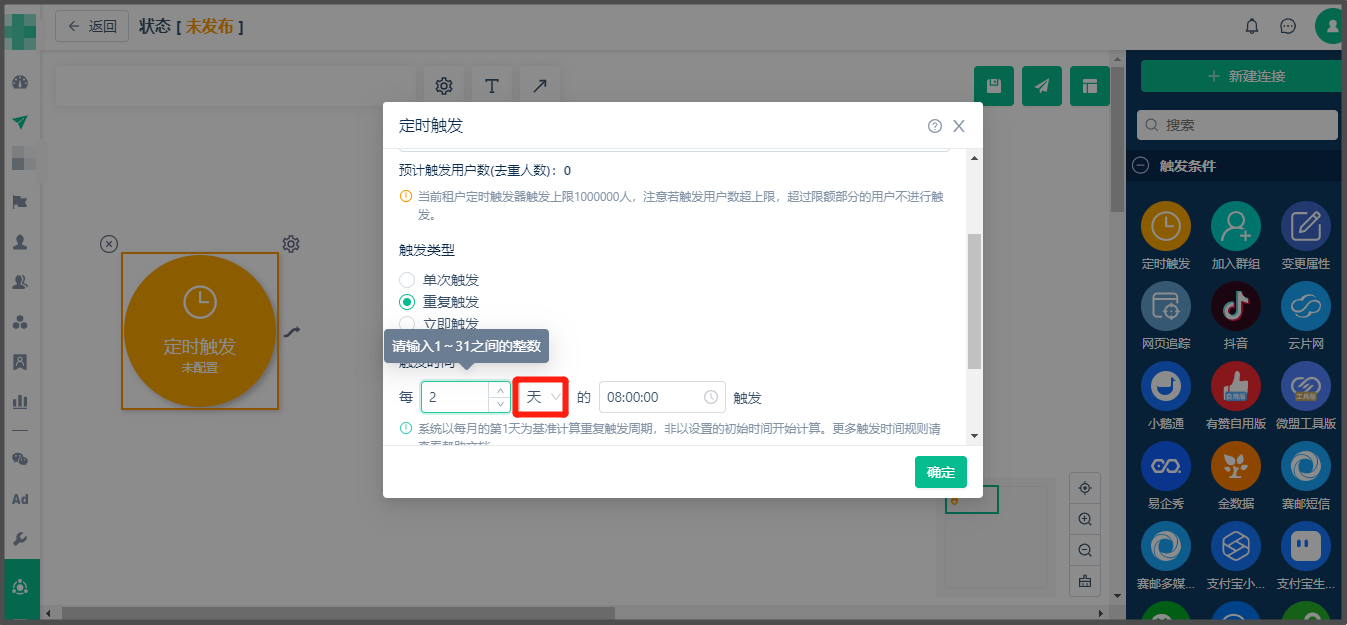
Task: Click the help question mark in dialog
Action: pos(935,126)
